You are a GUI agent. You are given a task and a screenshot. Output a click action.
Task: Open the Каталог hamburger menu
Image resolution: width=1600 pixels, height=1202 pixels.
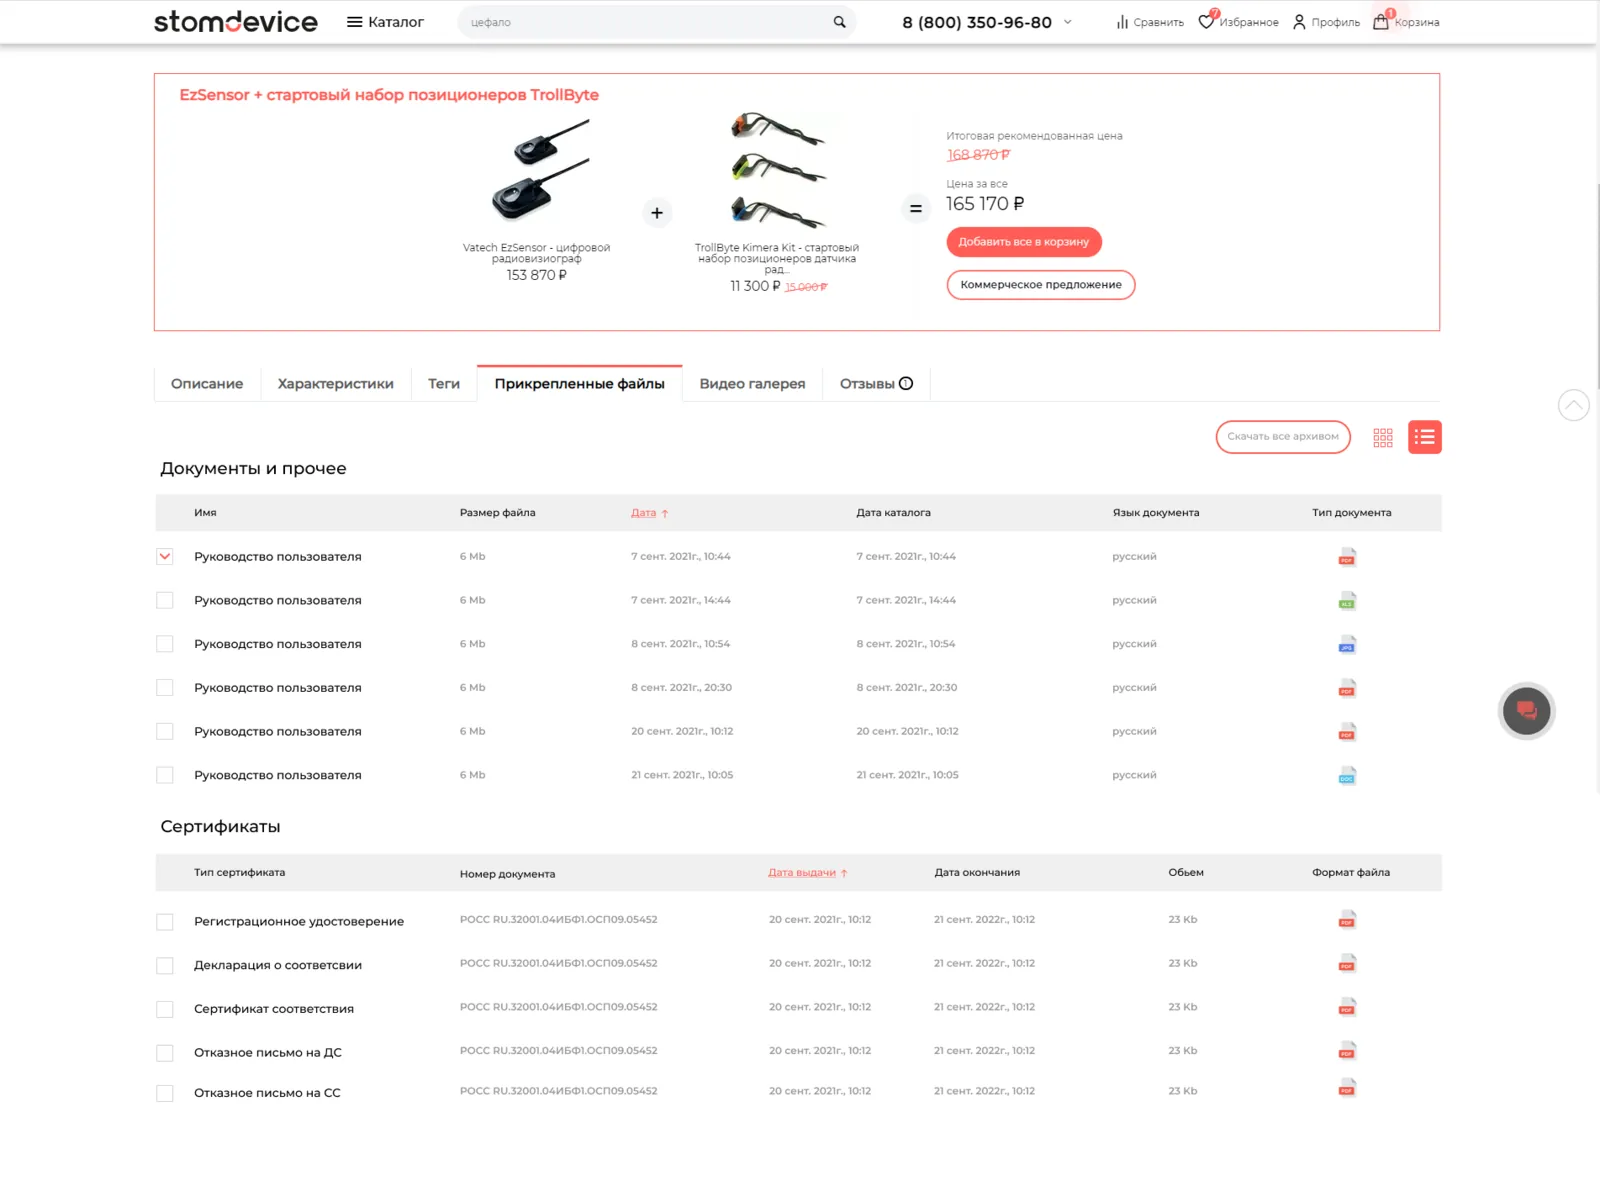pyautogui.click(x=385, y=22)
